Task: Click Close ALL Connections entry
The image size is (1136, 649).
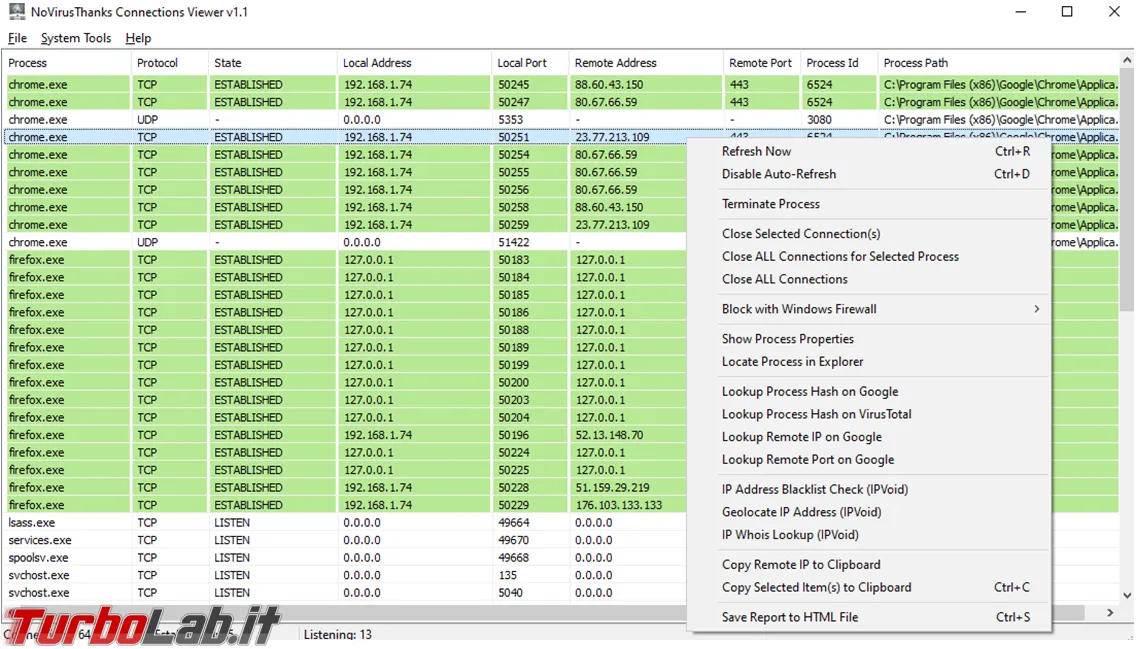Action: [x=868, y=280]
